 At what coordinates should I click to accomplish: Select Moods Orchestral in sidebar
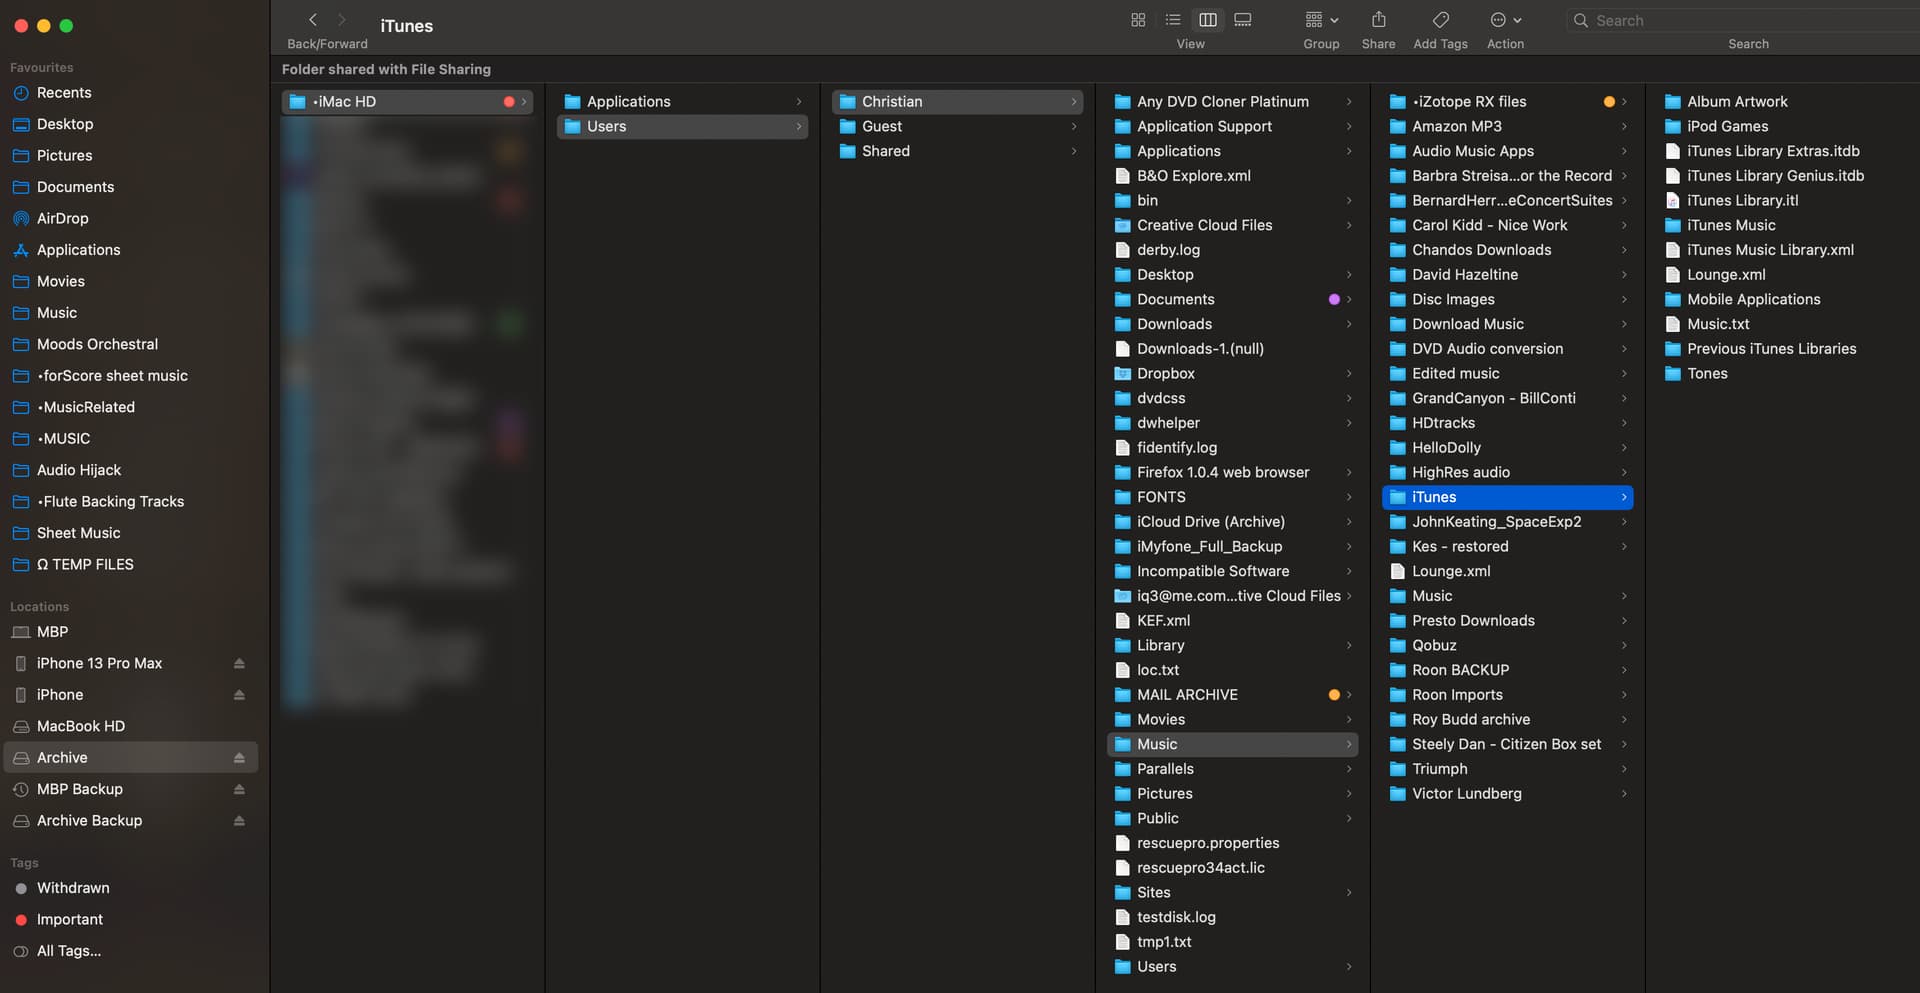pos(97,344)
